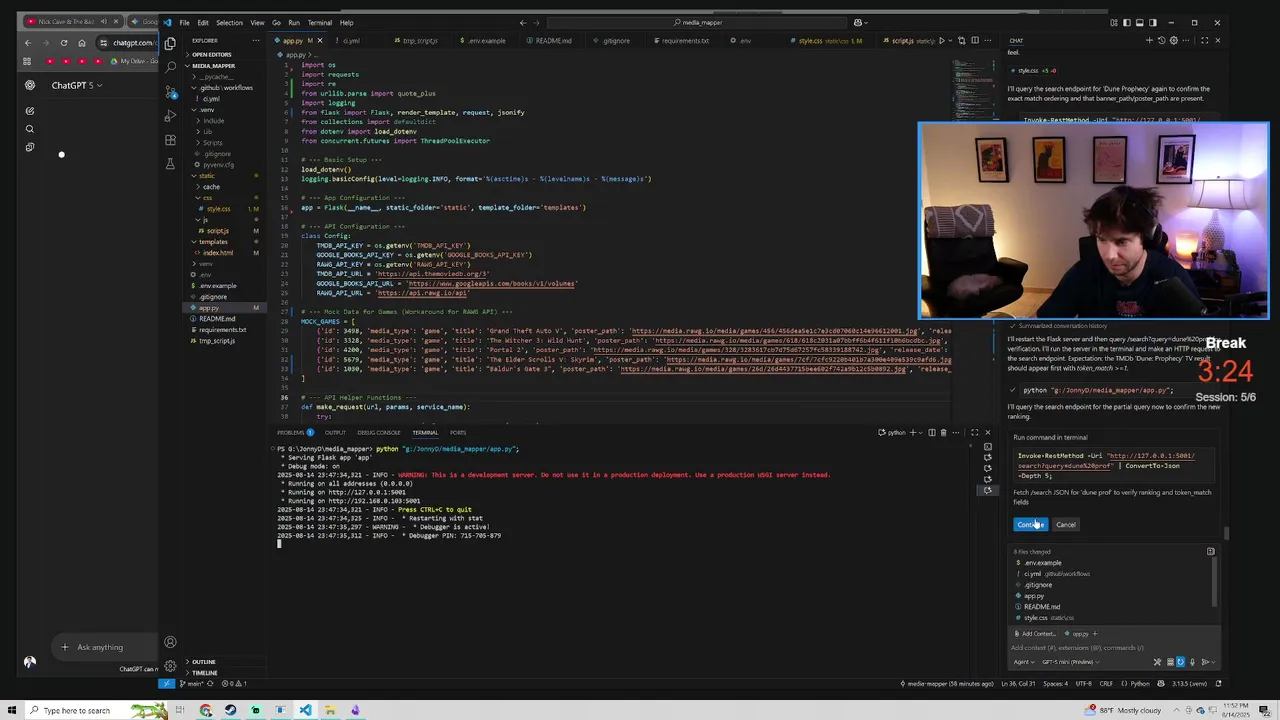This screenshot has height=720, width=1280.
Task: Open the Run and Debug view
Action: point(170,116)
